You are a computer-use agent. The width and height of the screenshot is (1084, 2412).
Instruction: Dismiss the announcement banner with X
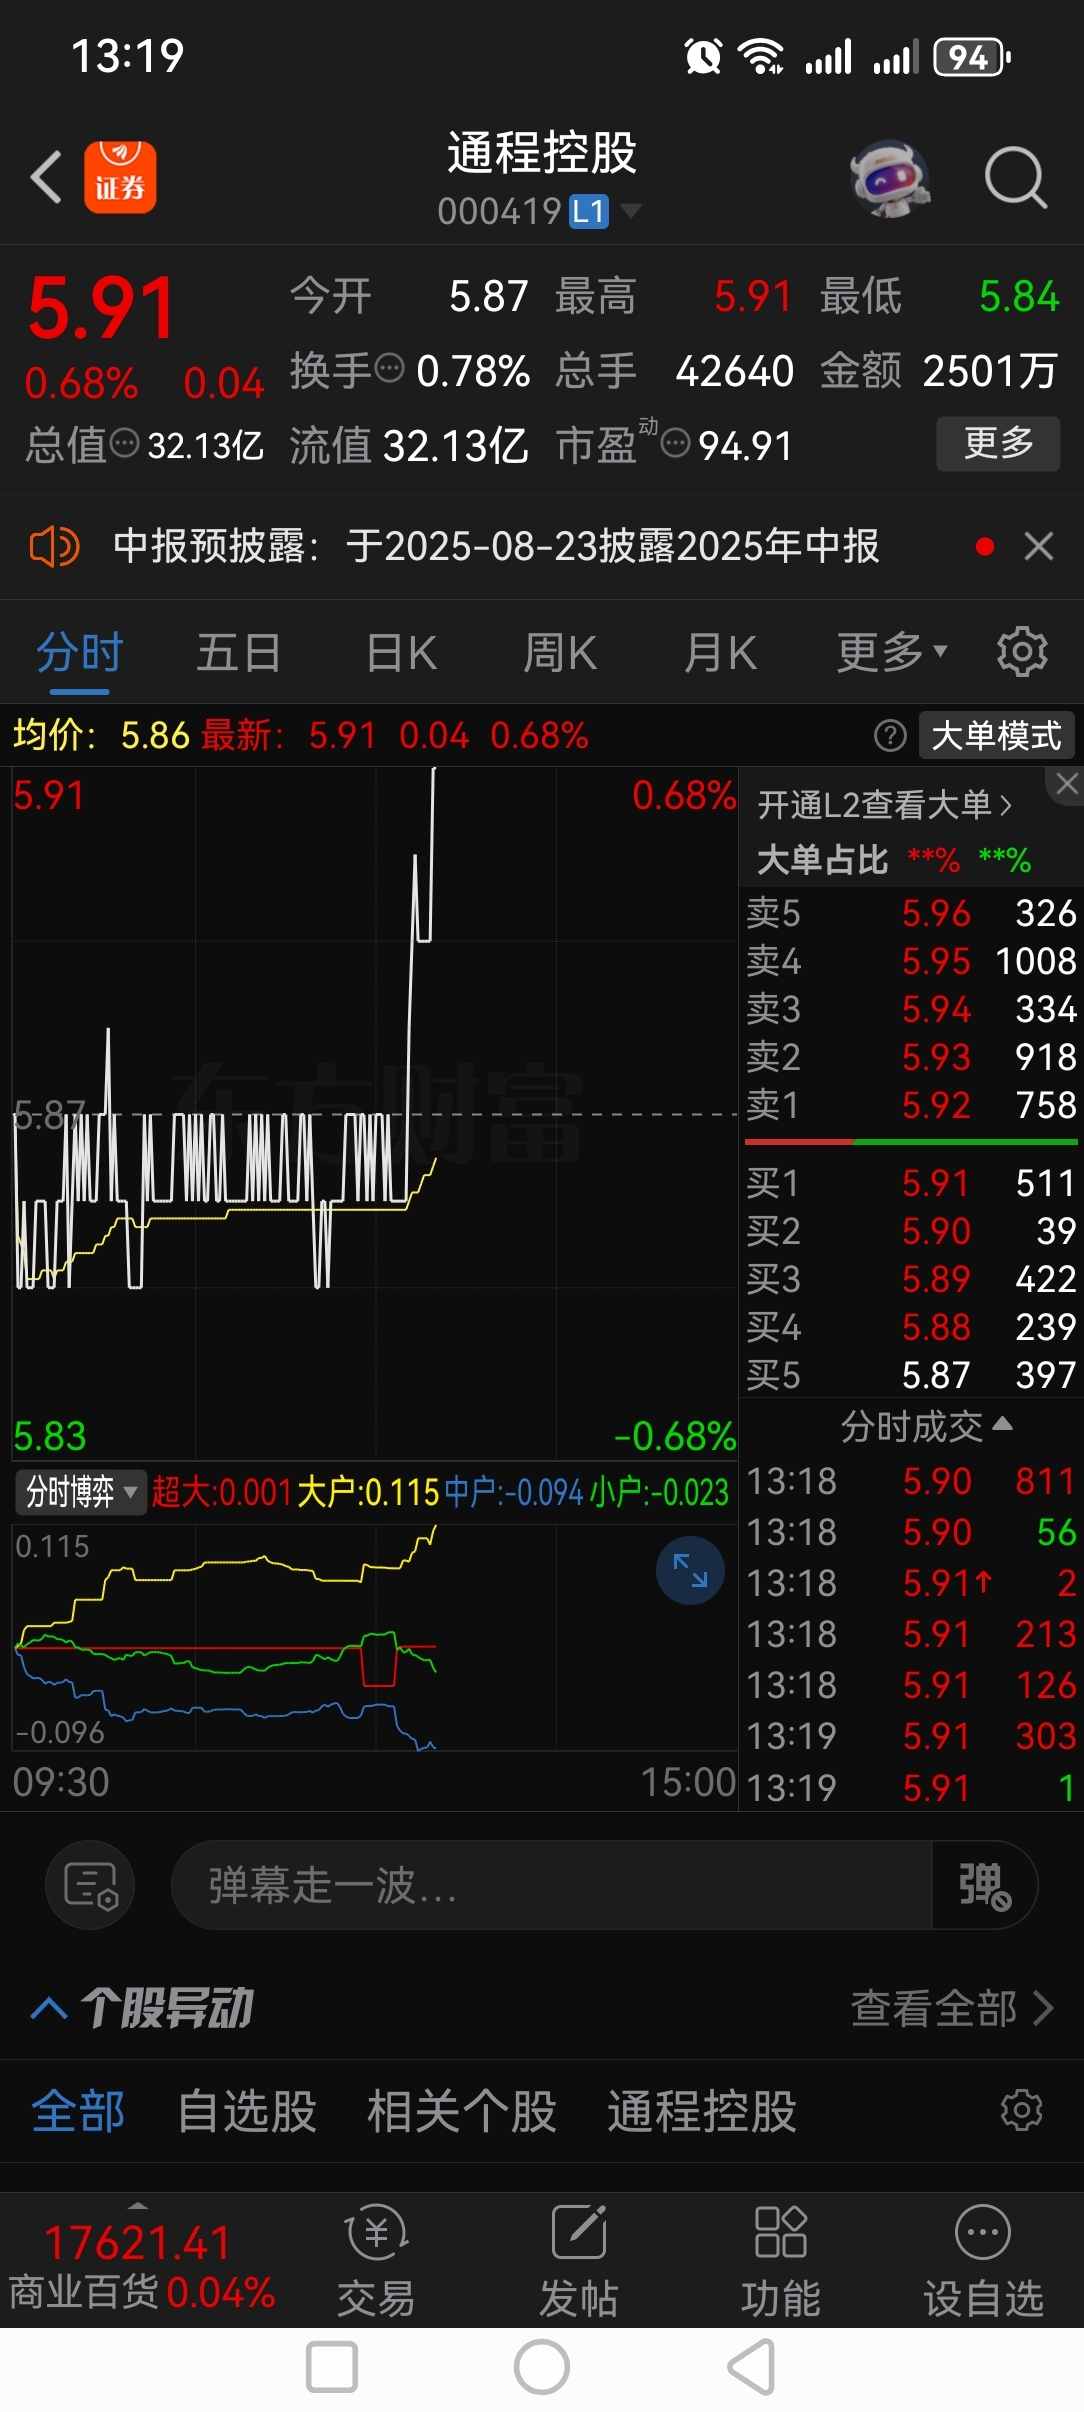(1039, 547)
